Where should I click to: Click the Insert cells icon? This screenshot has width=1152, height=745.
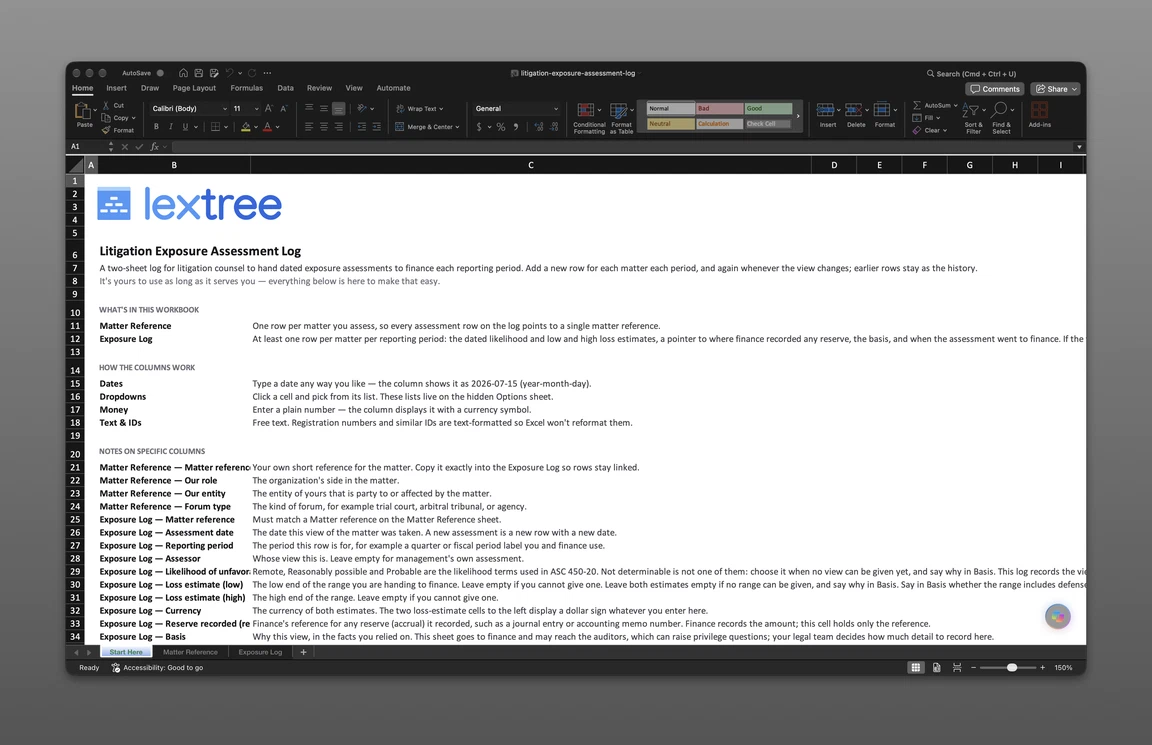825,110
